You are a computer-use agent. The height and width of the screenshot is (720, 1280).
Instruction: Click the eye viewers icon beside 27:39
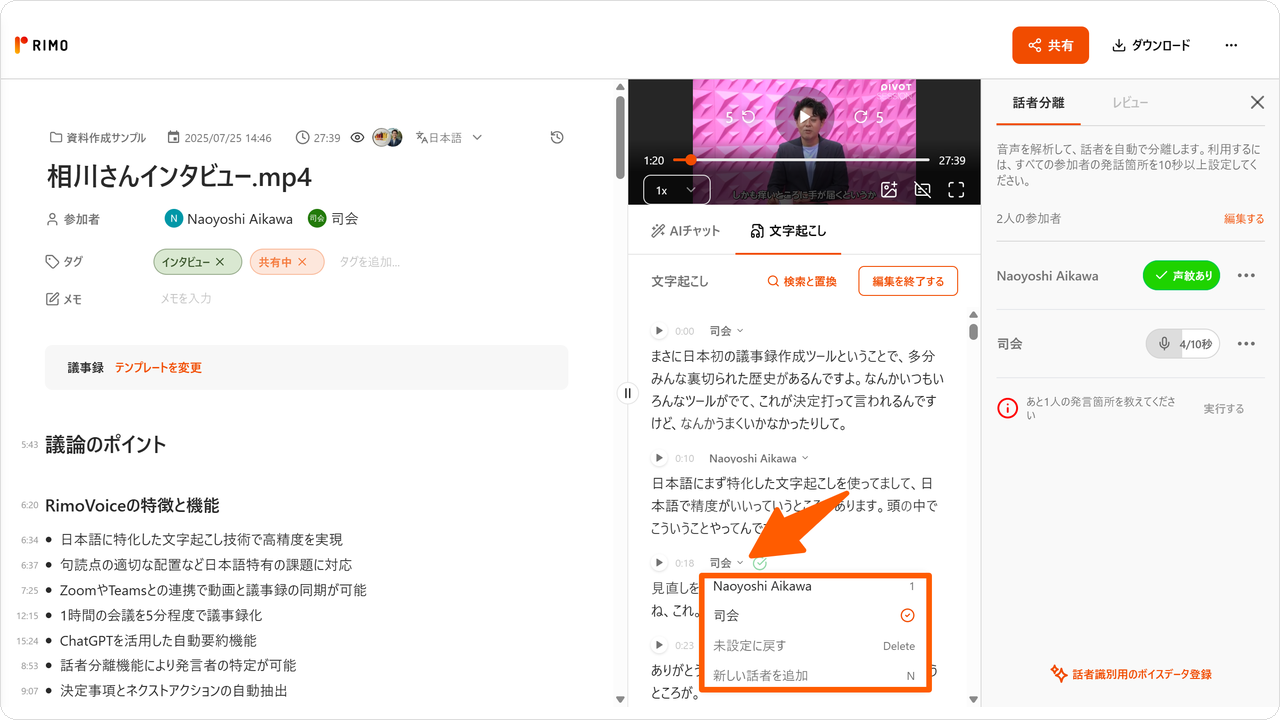click(357, 137)
